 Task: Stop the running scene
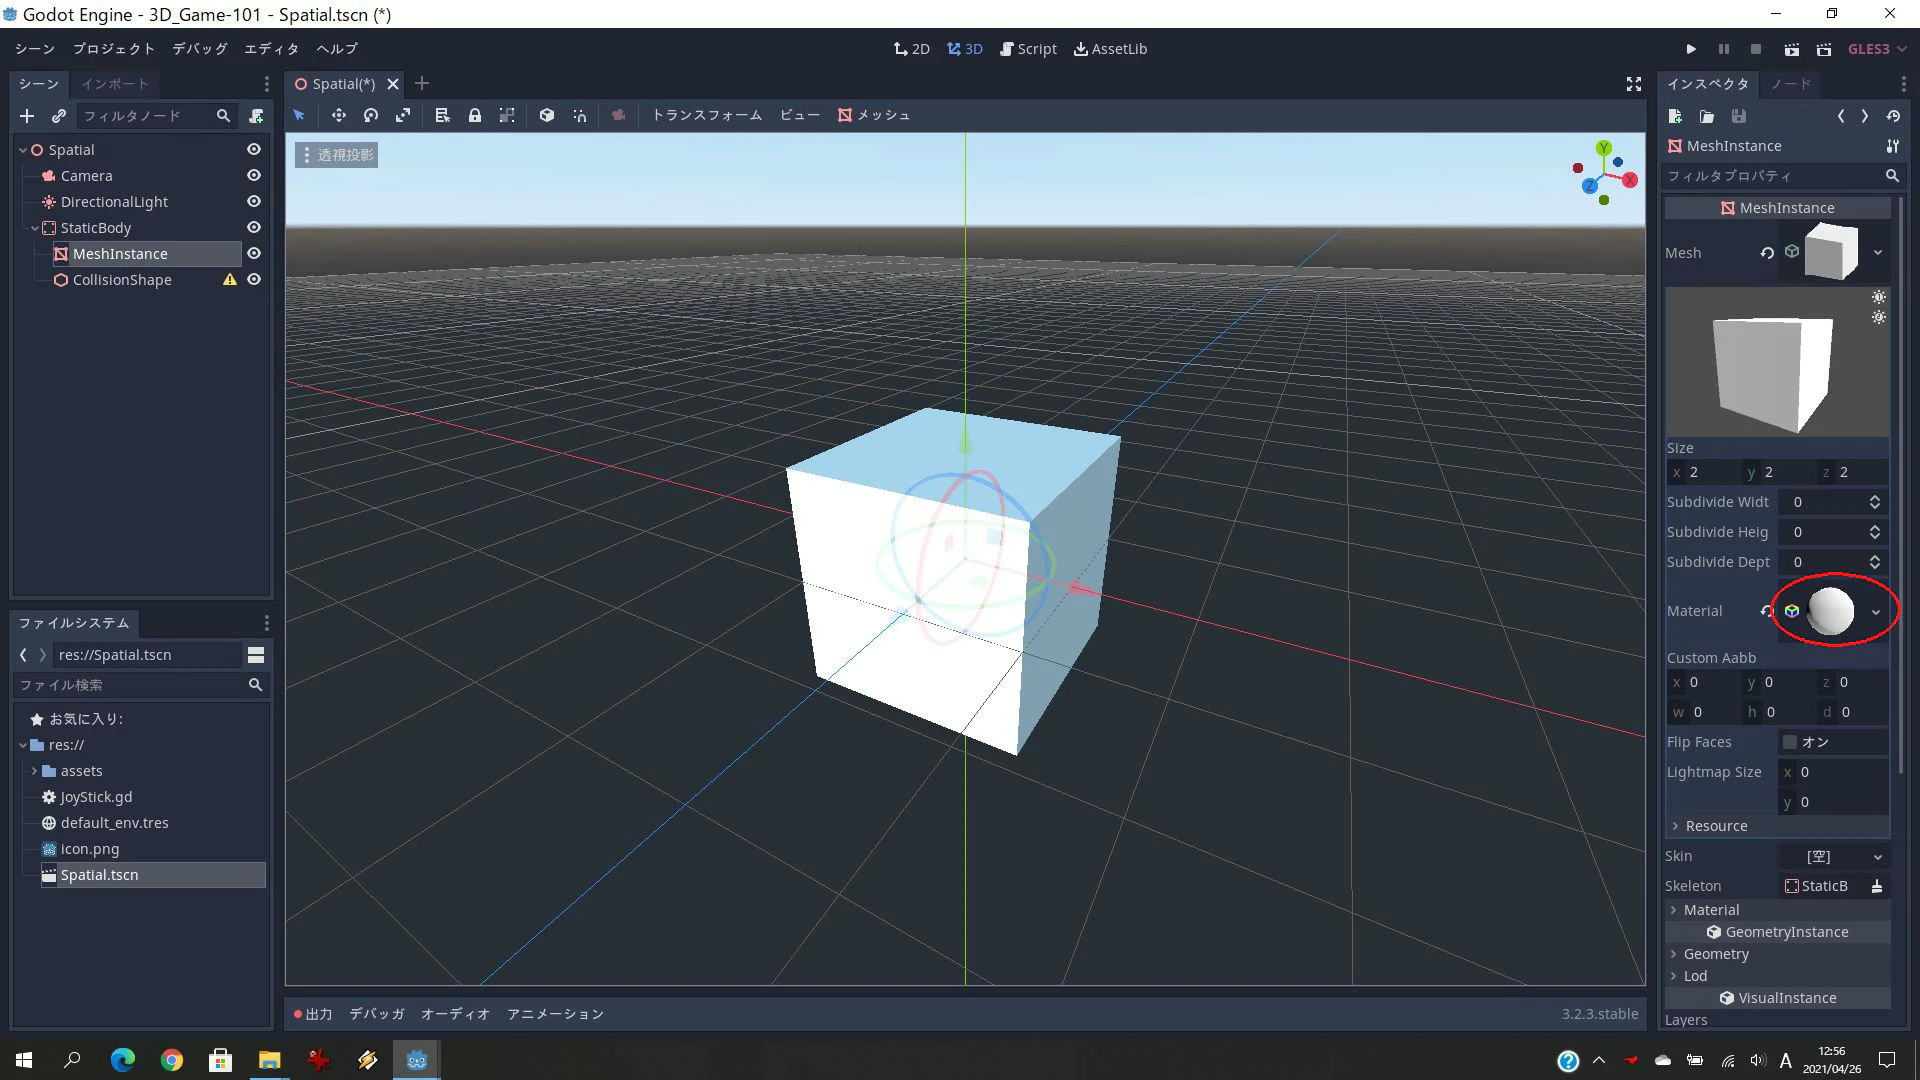(x=1756, y=49)
